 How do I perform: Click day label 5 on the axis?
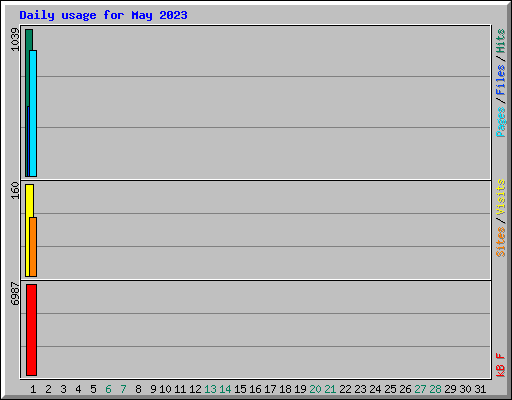[93, 389]
